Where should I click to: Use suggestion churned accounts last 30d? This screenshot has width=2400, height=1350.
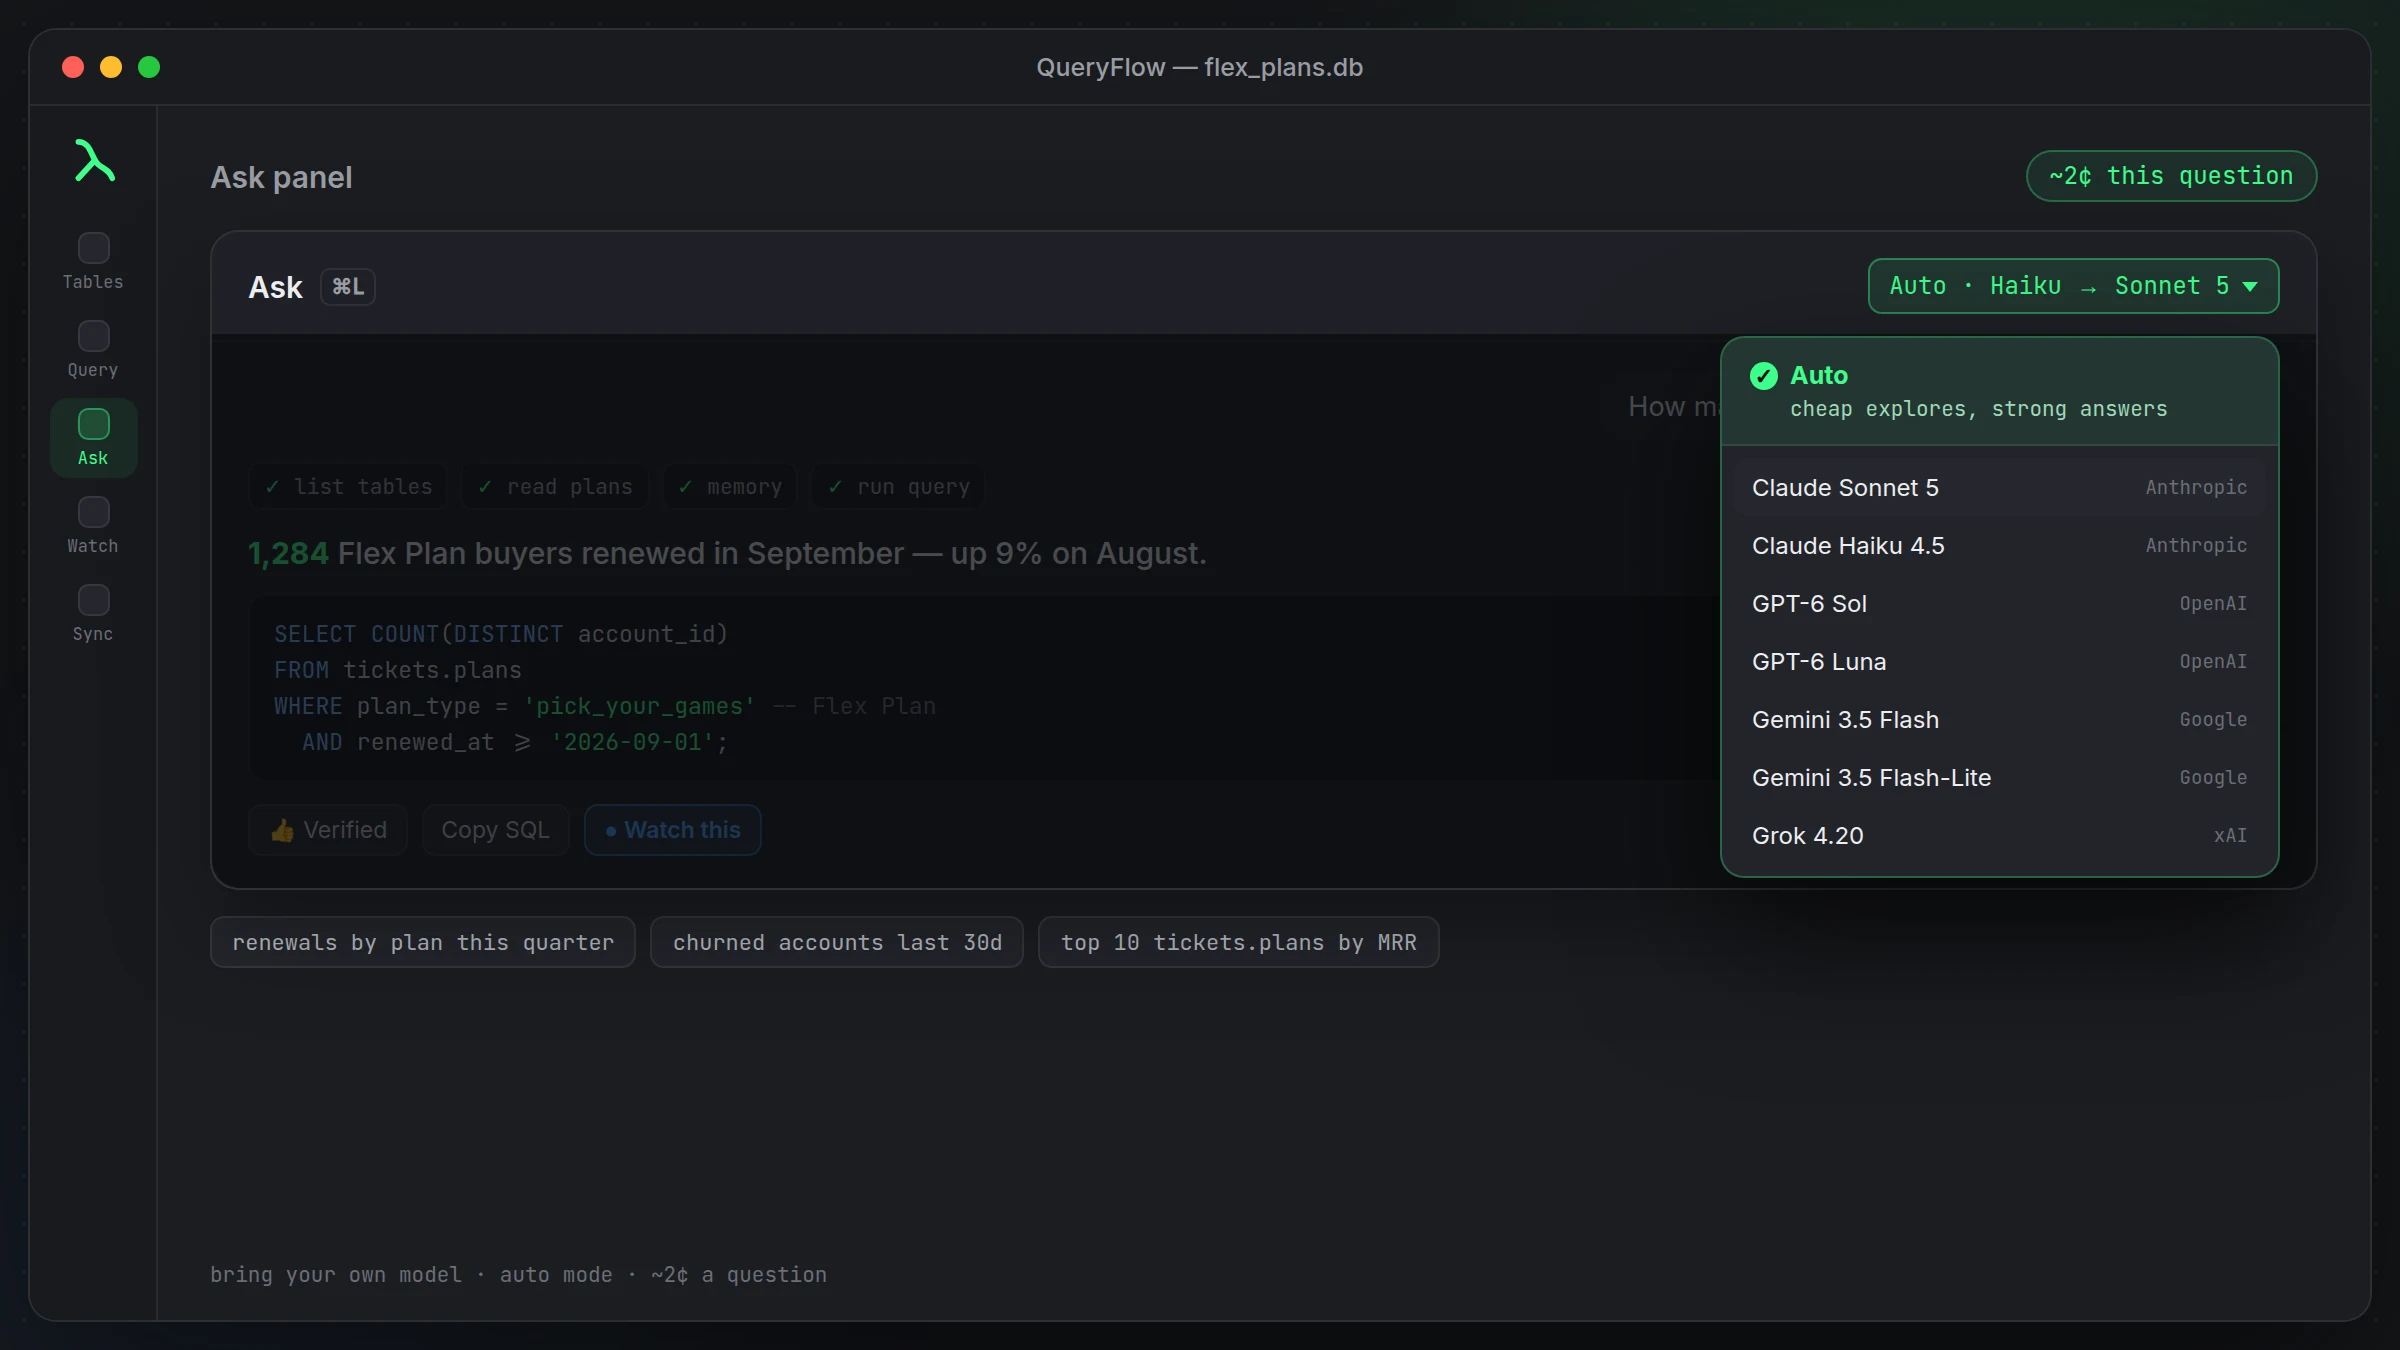pyautogui.click(x=837, y=942)
